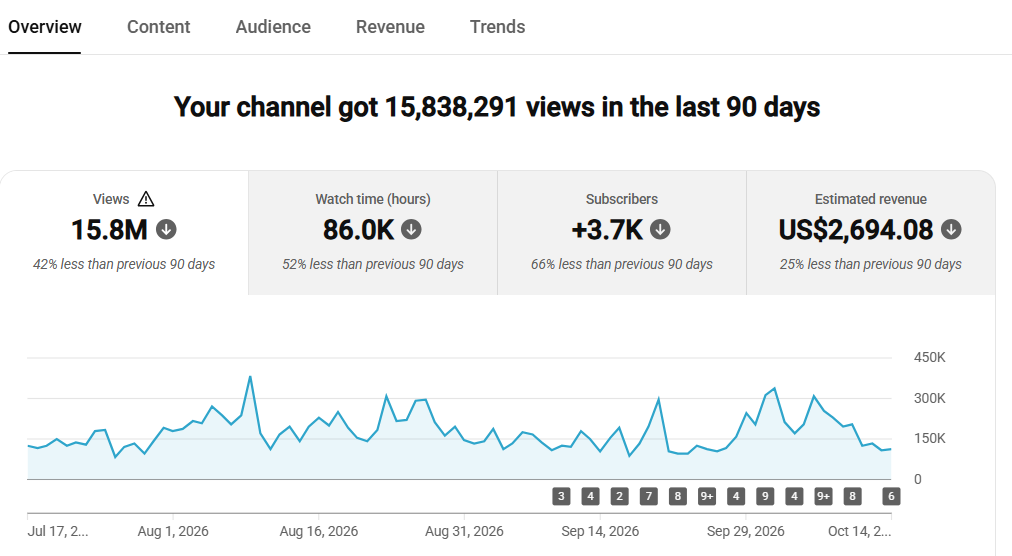Click the '25% less than previous 90 days' text
Screen dimensions: 1012x556
click(871, 264)
